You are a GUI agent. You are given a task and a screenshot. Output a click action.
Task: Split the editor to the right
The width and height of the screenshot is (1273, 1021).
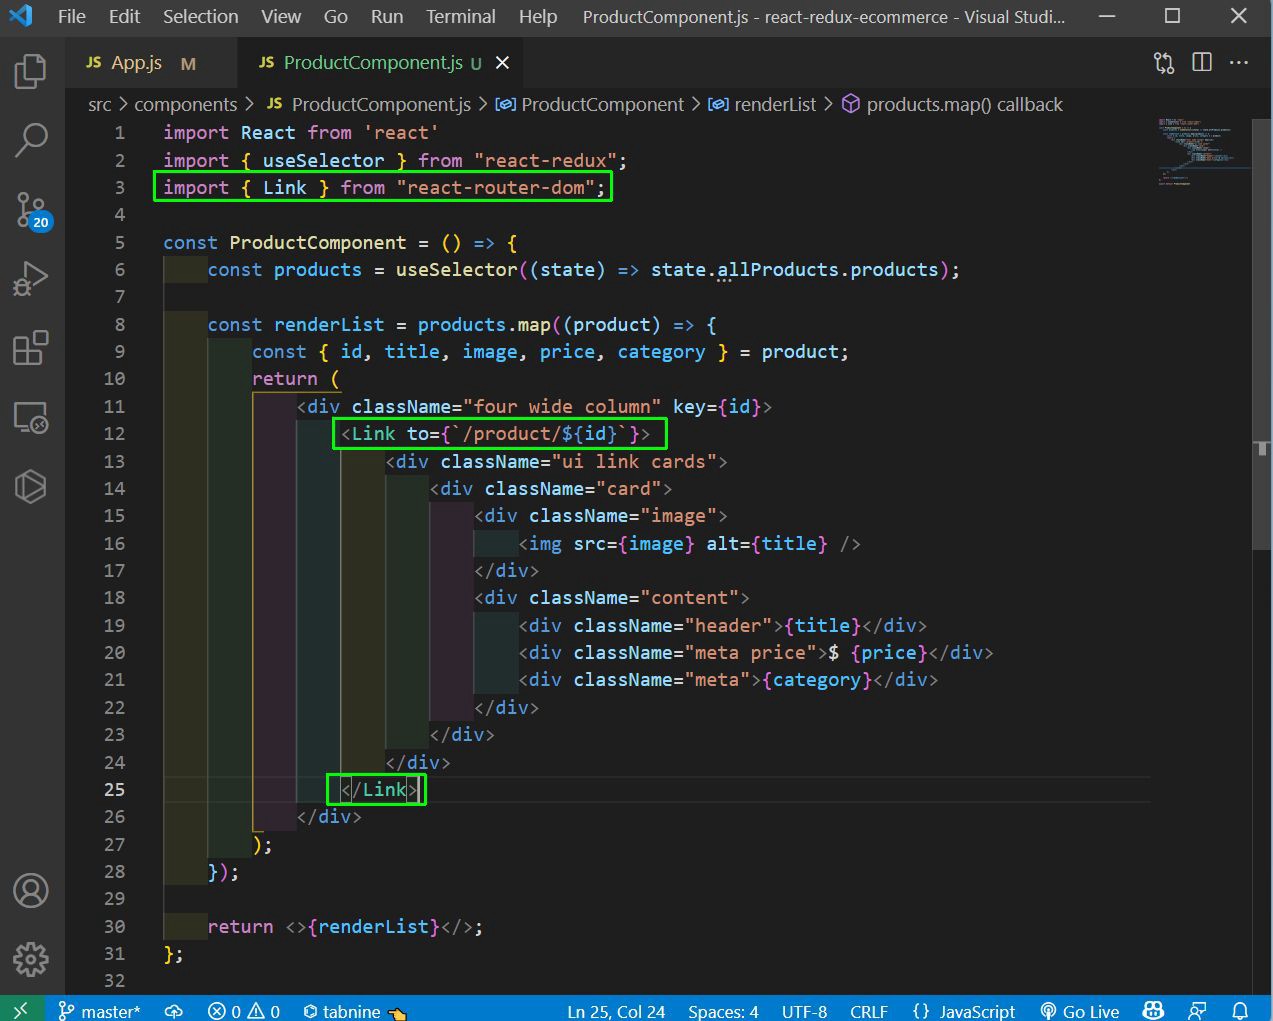click(1202, 63)
